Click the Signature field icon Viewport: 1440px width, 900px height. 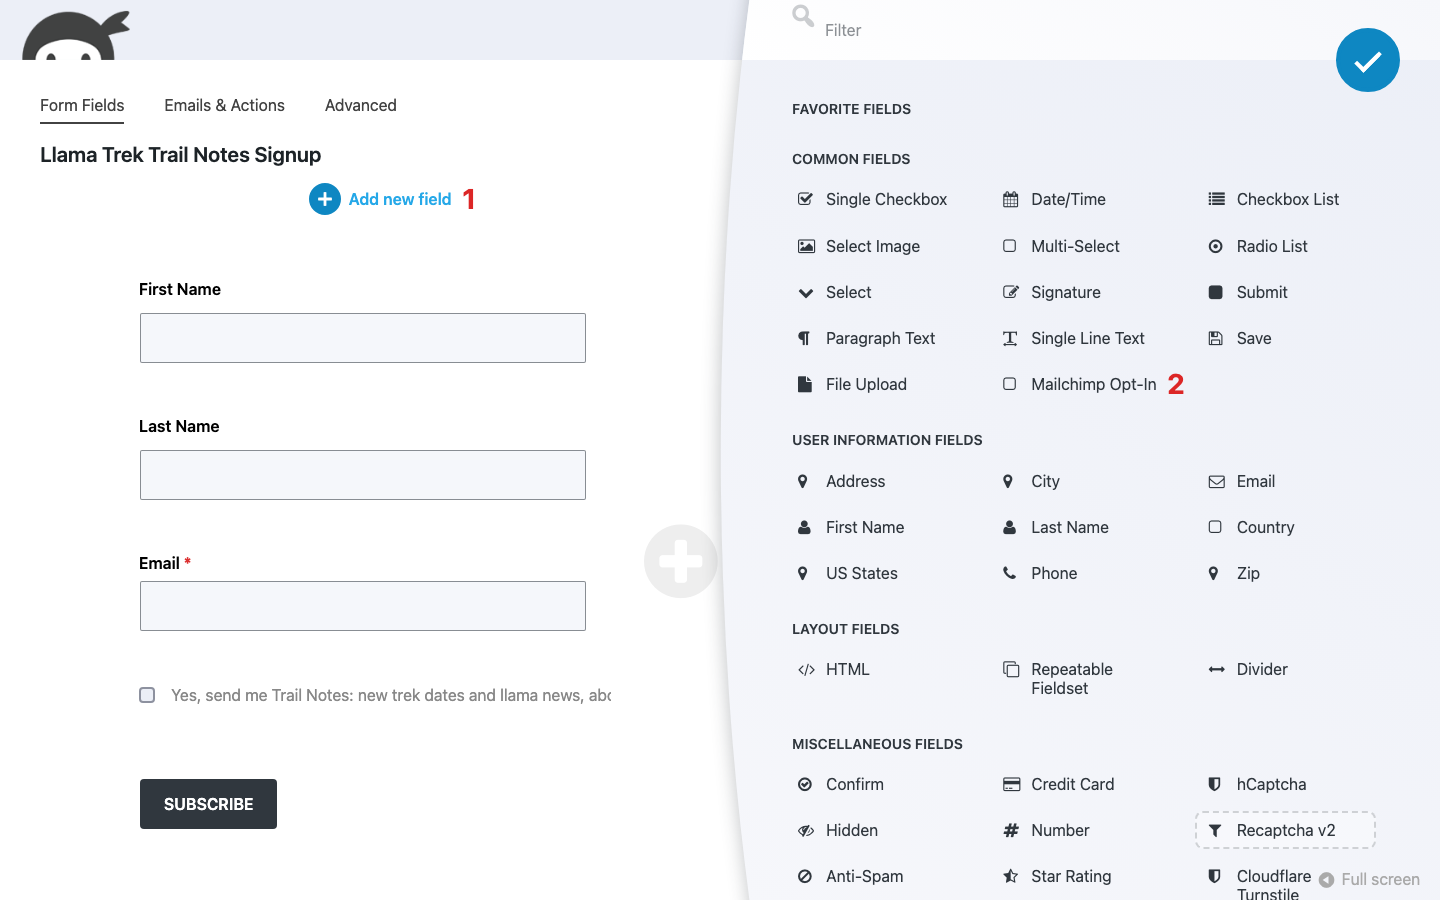pyautogui.click(x=1010, y=292)
